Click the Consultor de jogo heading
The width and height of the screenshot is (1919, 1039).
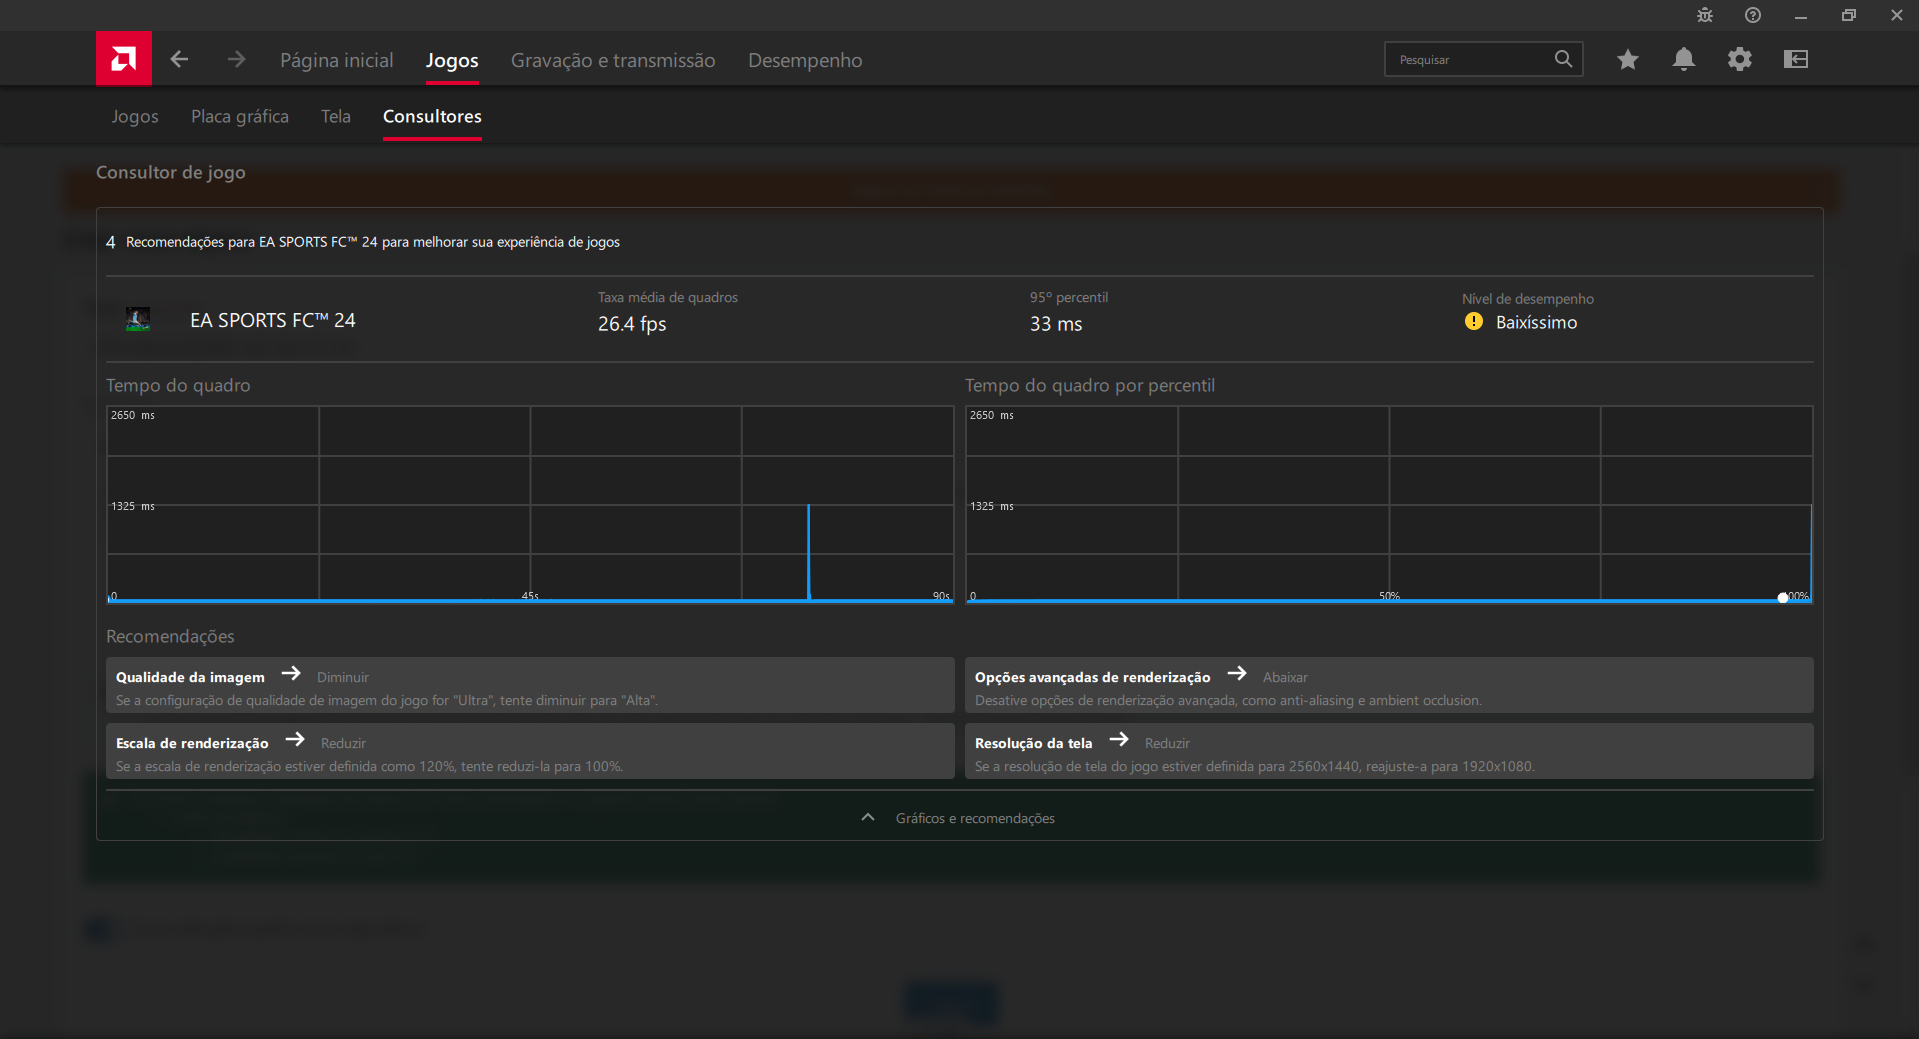click(x=171, y=172)
